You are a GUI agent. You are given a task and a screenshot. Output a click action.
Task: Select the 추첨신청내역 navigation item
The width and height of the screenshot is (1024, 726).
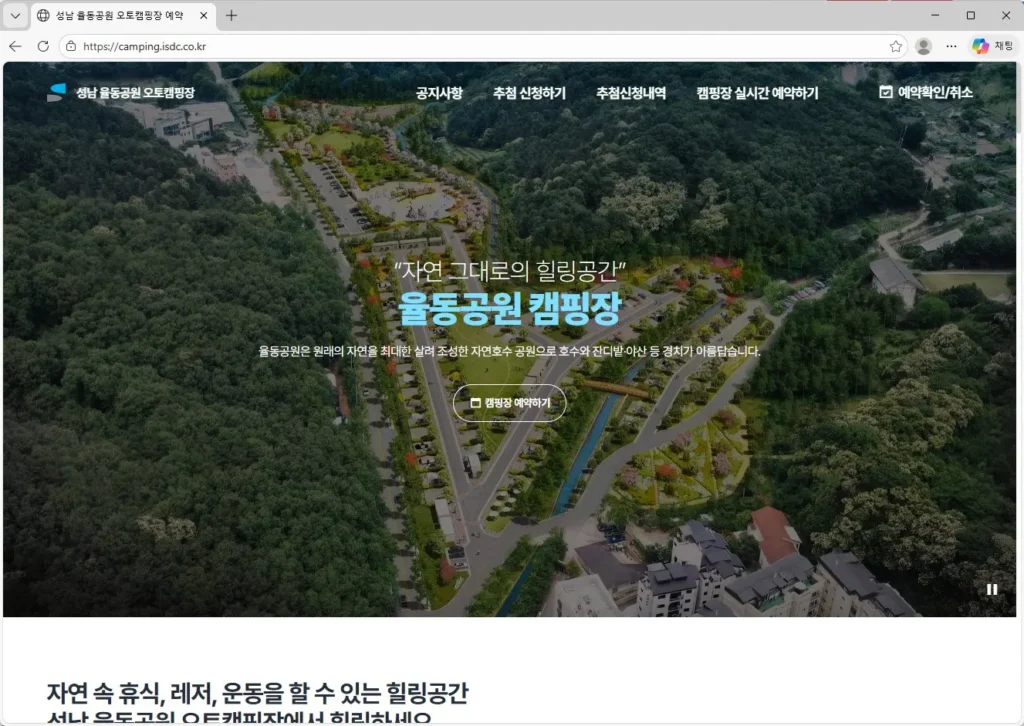tap(630, 93)
